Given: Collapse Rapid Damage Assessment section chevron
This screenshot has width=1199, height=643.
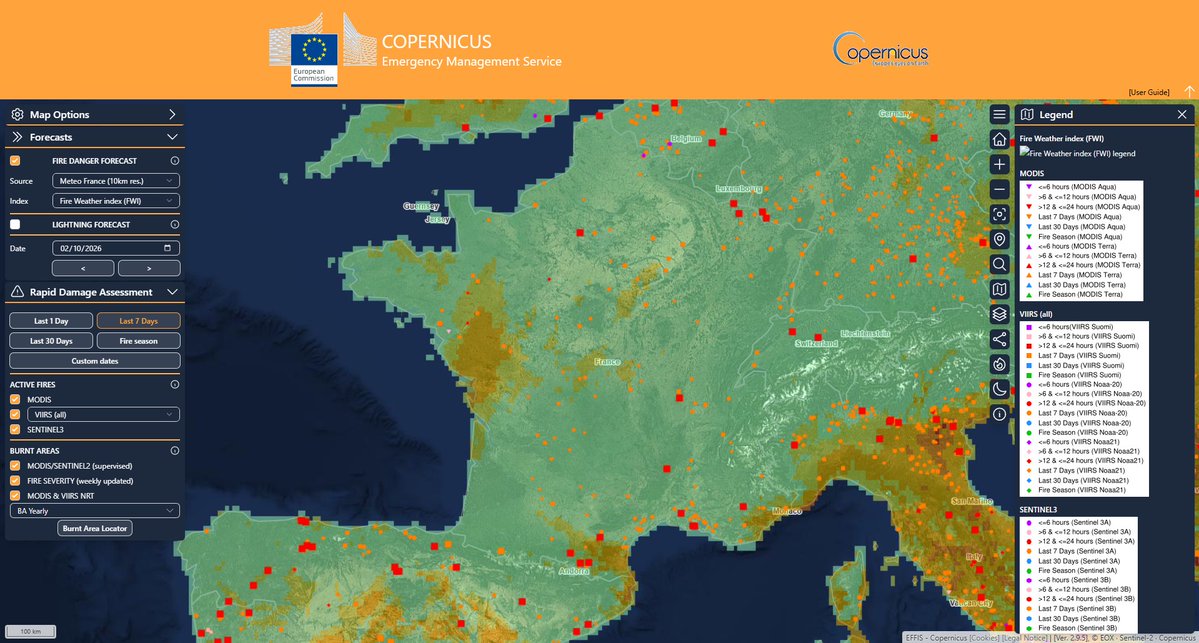Looking at the screenshot, I should coord(172,292).
